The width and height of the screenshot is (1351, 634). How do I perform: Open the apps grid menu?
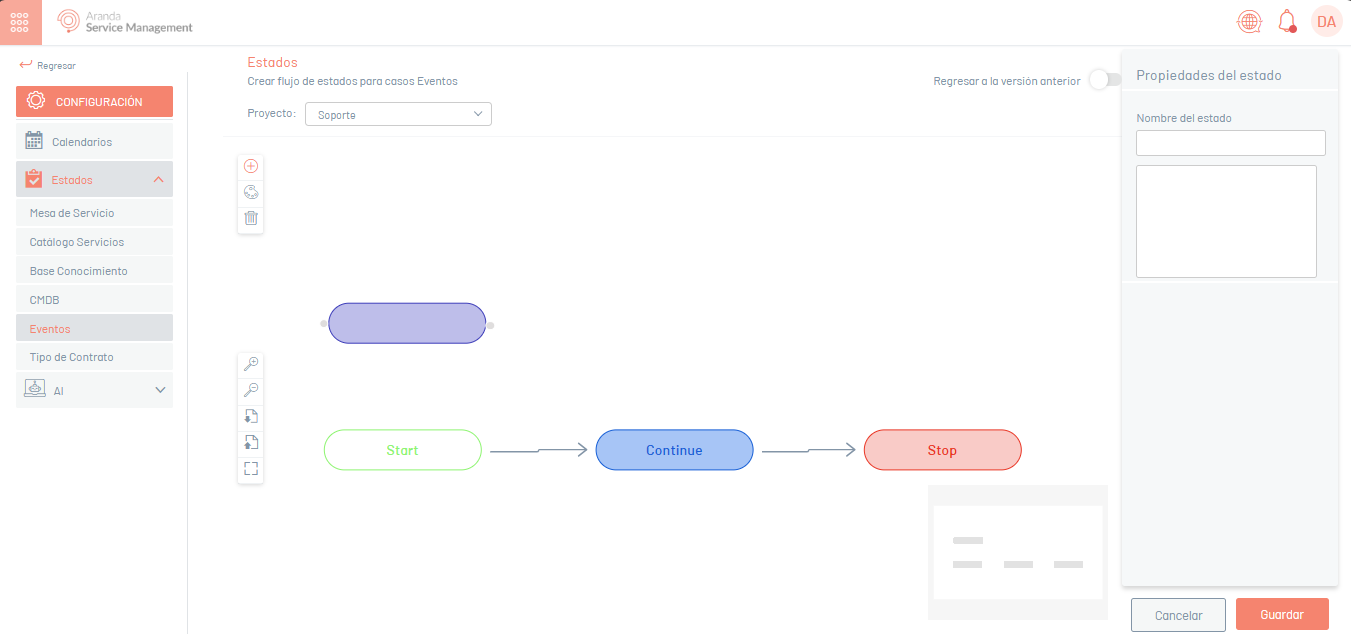pyautogui.click(x=20, y=22)
